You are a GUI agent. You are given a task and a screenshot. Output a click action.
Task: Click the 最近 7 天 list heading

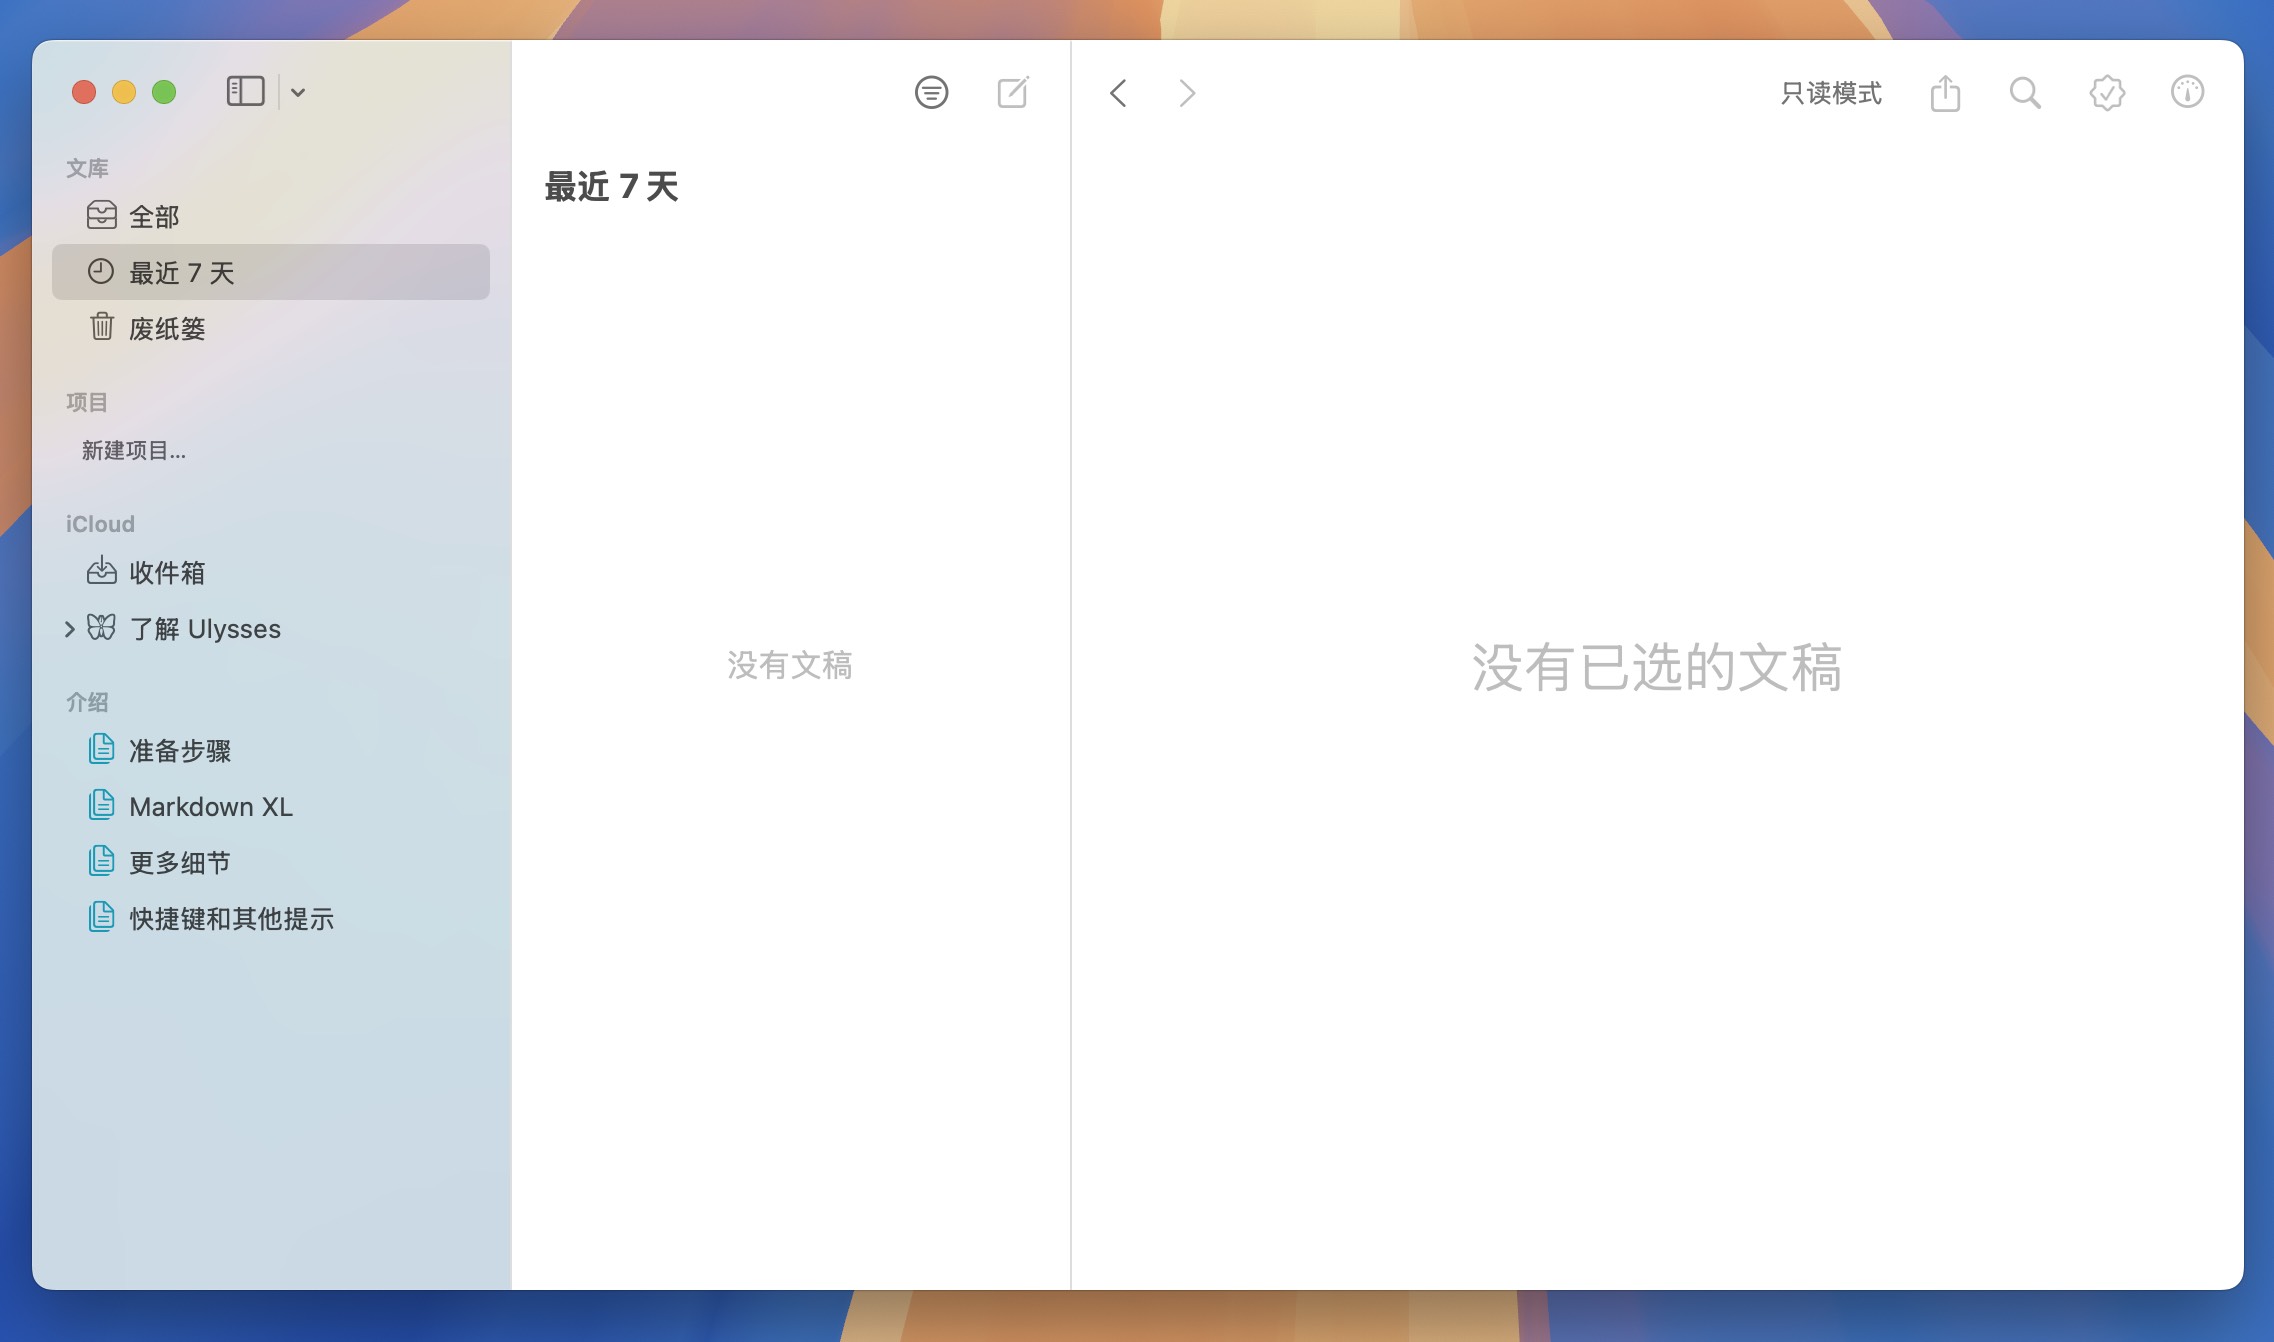click(x=612, y=187)
